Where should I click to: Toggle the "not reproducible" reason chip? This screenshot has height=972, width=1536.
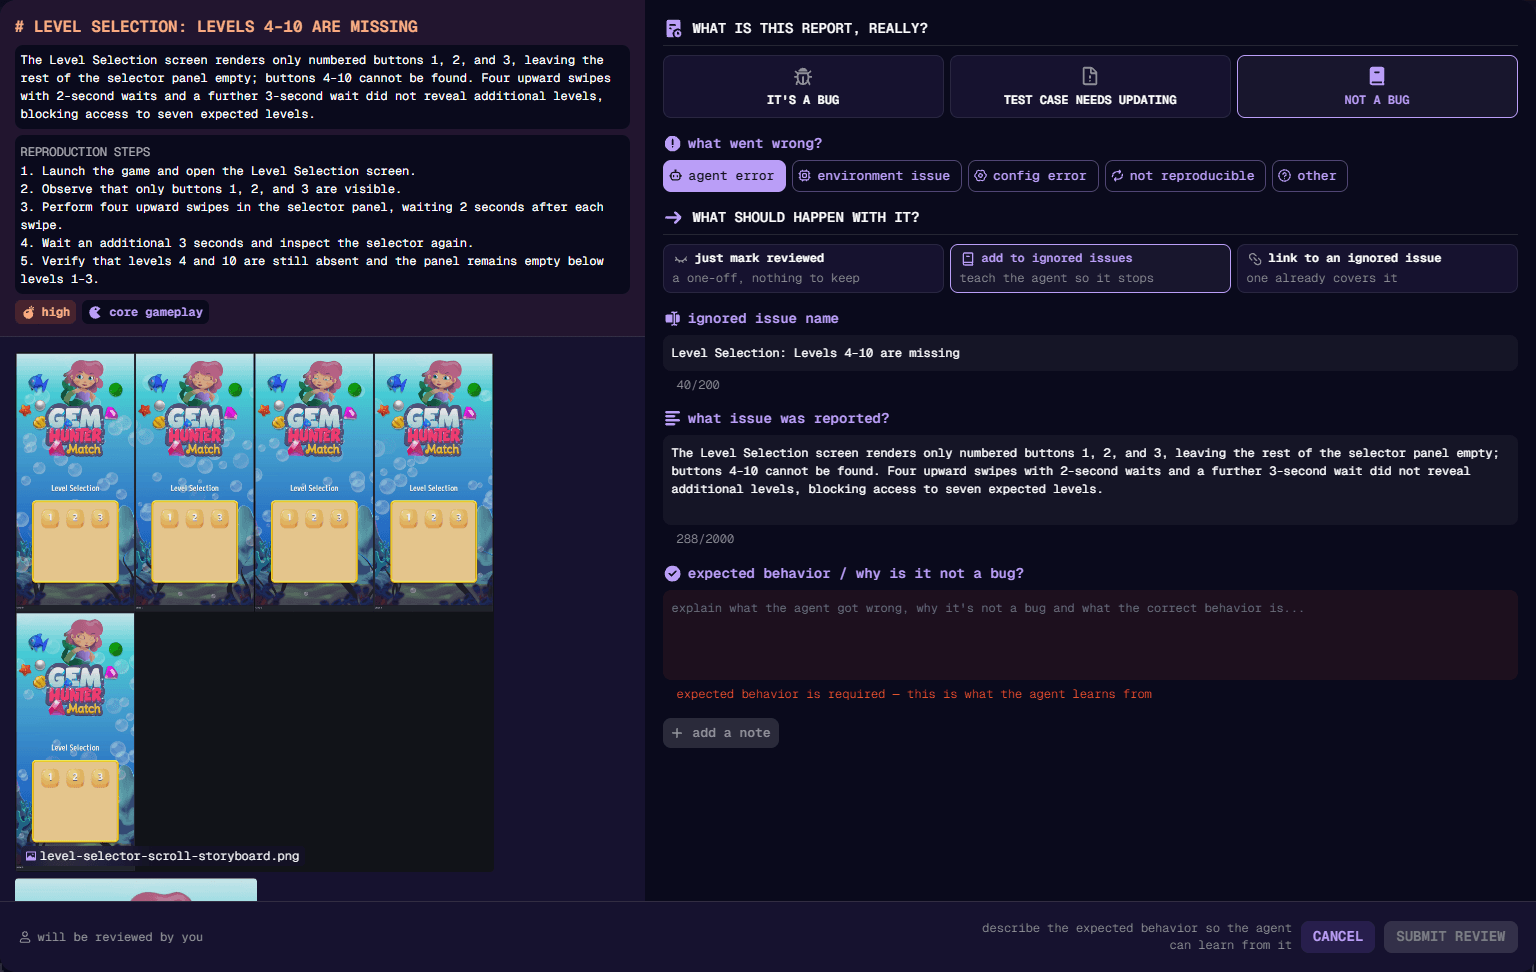click(1185, 176)
